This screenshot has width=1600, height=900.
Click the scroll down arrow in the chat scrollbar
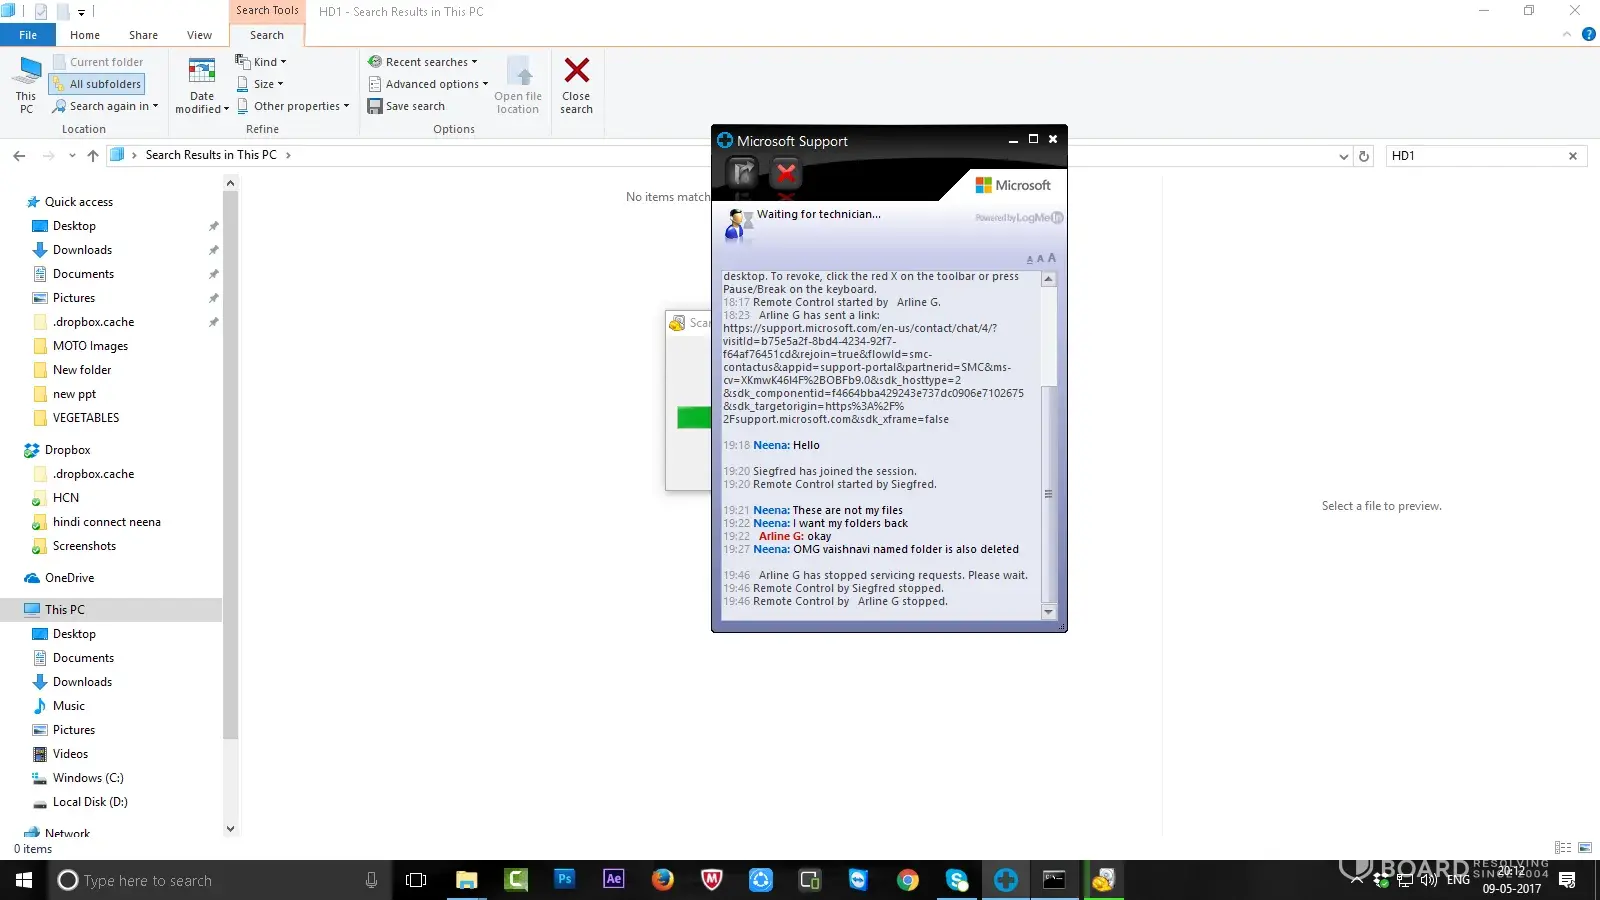[x=1048, y=611]
